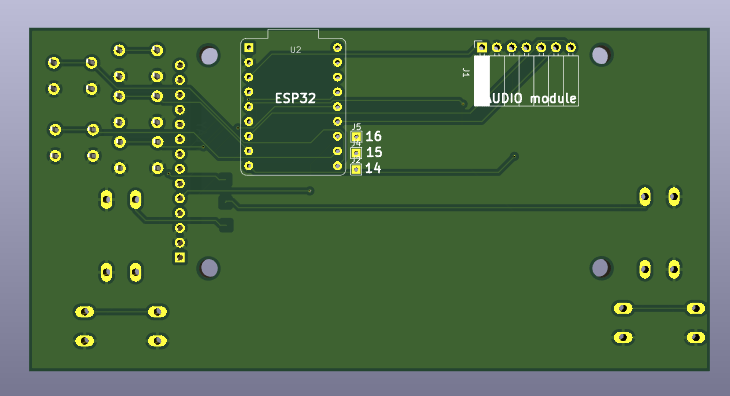Click the white filled rectangle on audio module
Screen dimensions: 730x396
click(x=482, y=81)
